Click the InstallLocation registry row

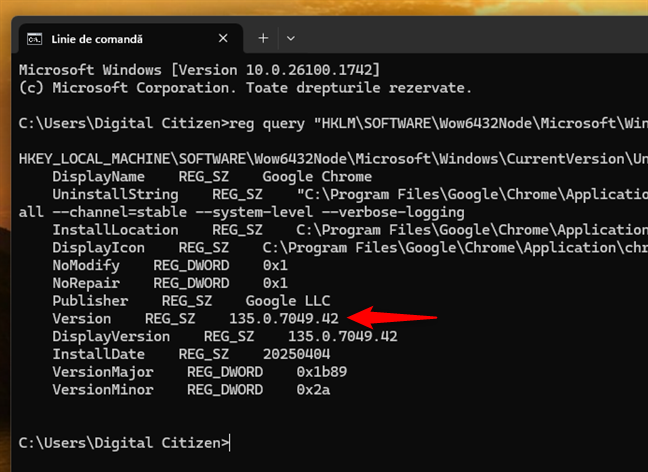[x=350, y=230]
